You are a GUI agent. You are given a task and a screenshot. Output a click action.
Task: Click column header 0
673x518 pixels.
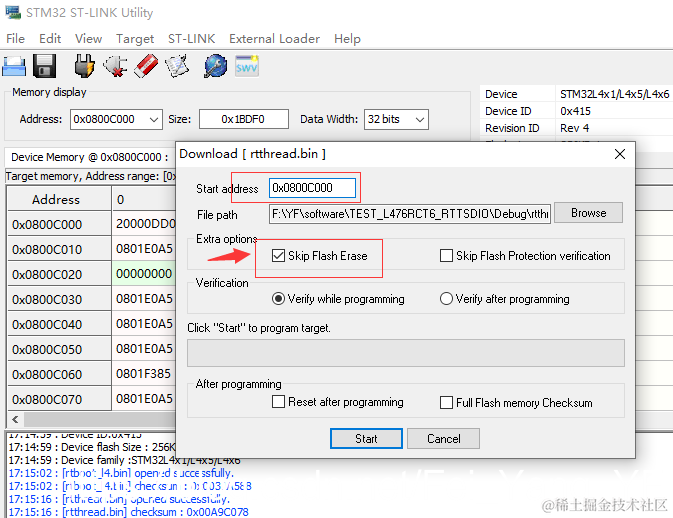tap(144, 199)
